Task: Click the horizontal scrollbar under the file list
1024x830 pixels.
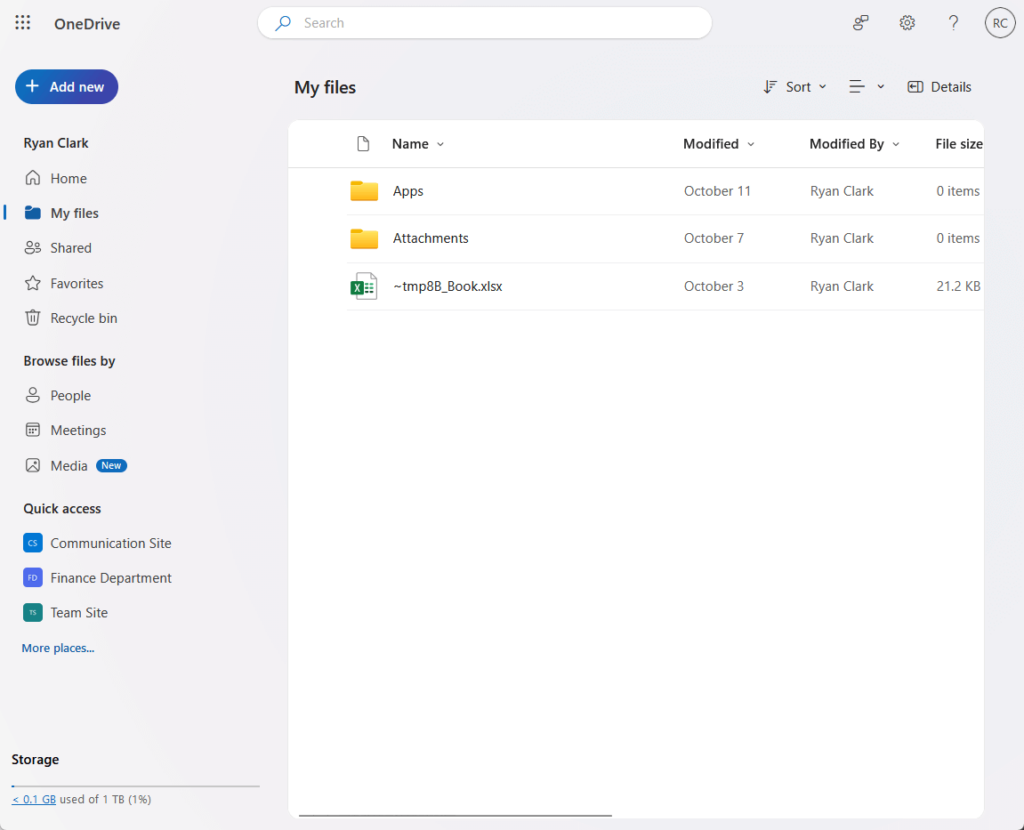Action: pyautogui.click(x=455, y=815)
